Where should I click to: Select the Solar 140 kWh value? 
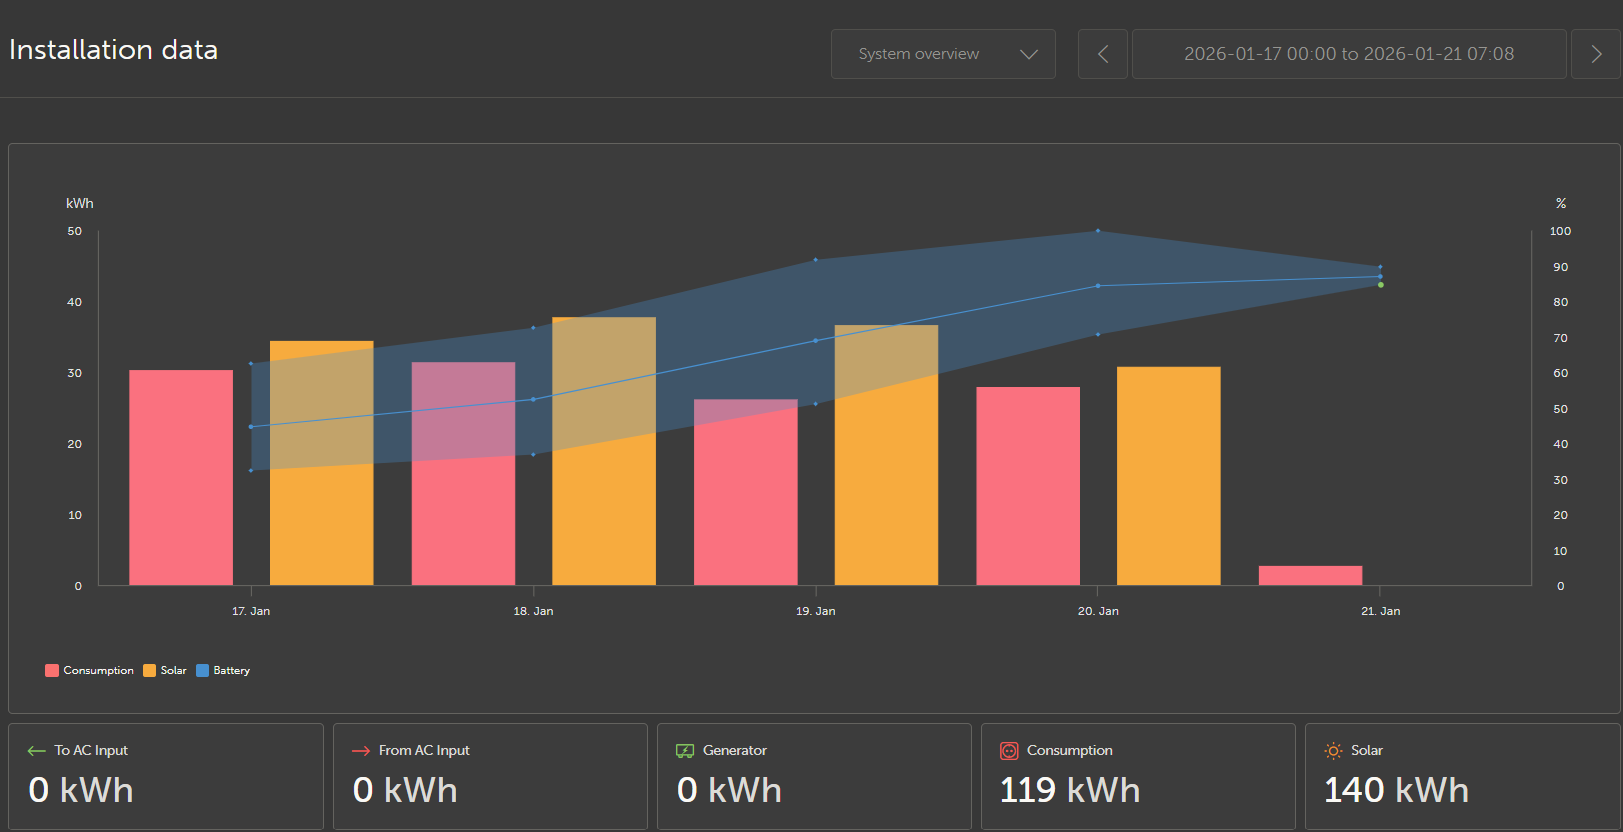point(1396,790)
